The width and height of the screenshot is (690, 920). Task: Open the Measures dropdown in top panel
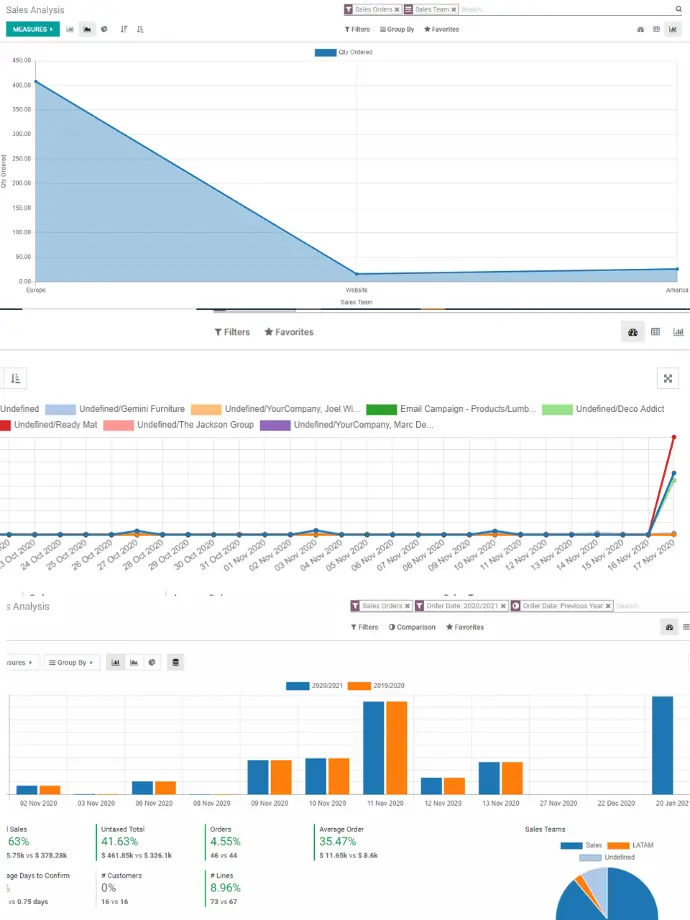pos(33,29)
